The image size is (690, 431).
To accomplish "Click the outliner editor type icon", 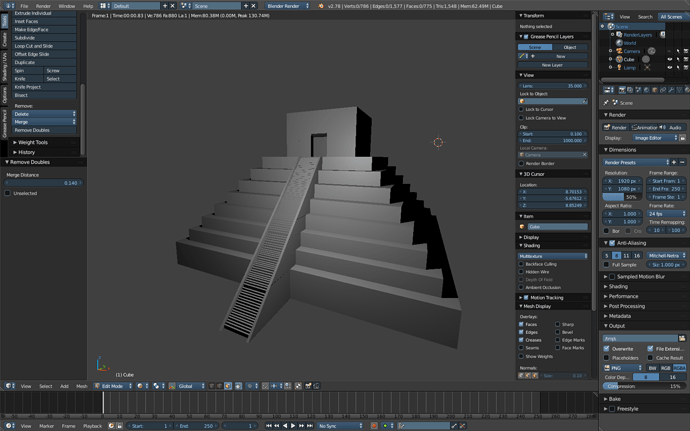I will point(608,17).
